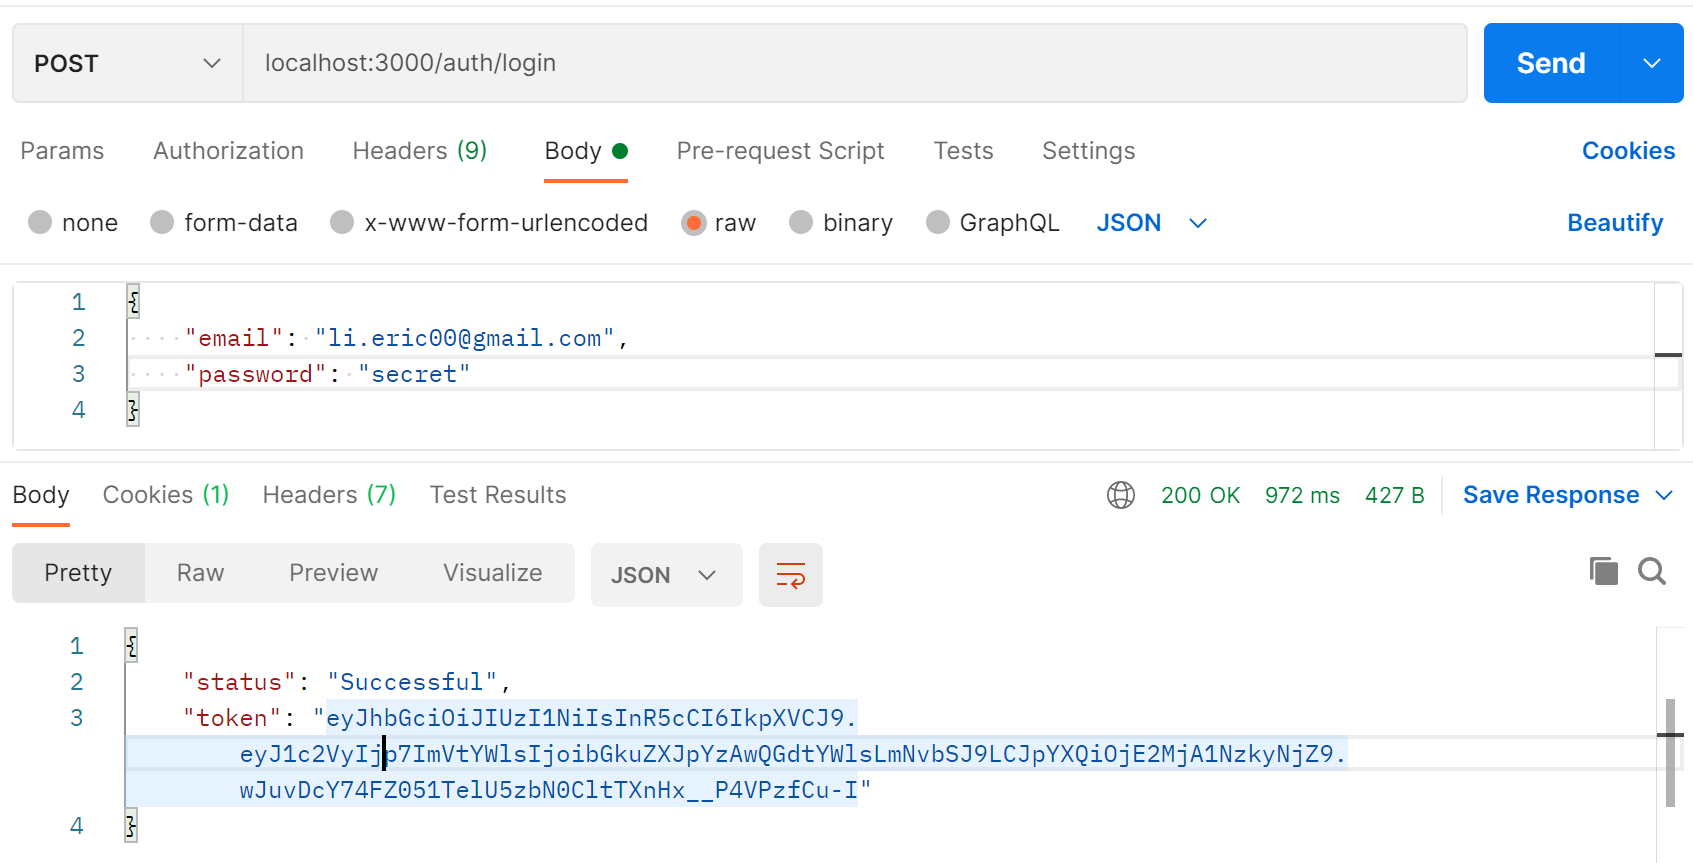1693x863 pixels.
Task: Click the email value li.eric00@gmail.com
Action: click(x=465, y=338)
